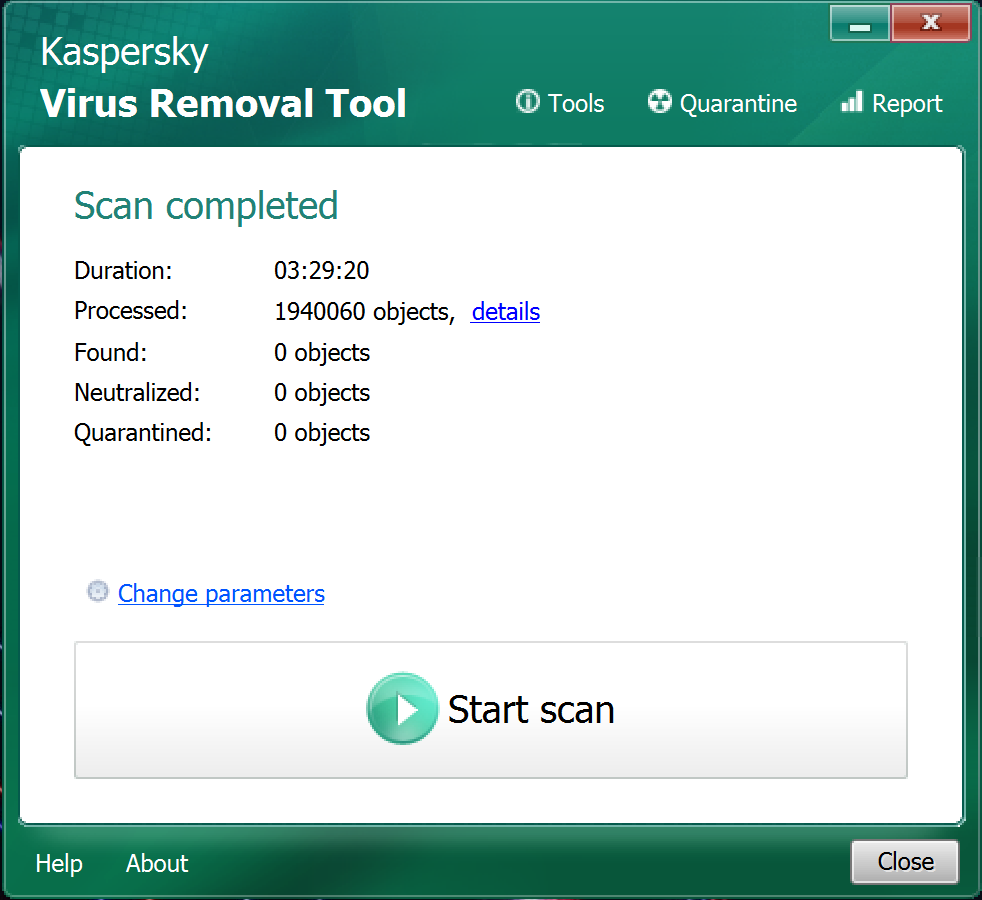Click the Duration: label
982x900 pixels.
pyautogui.click(x=123, y=271)
